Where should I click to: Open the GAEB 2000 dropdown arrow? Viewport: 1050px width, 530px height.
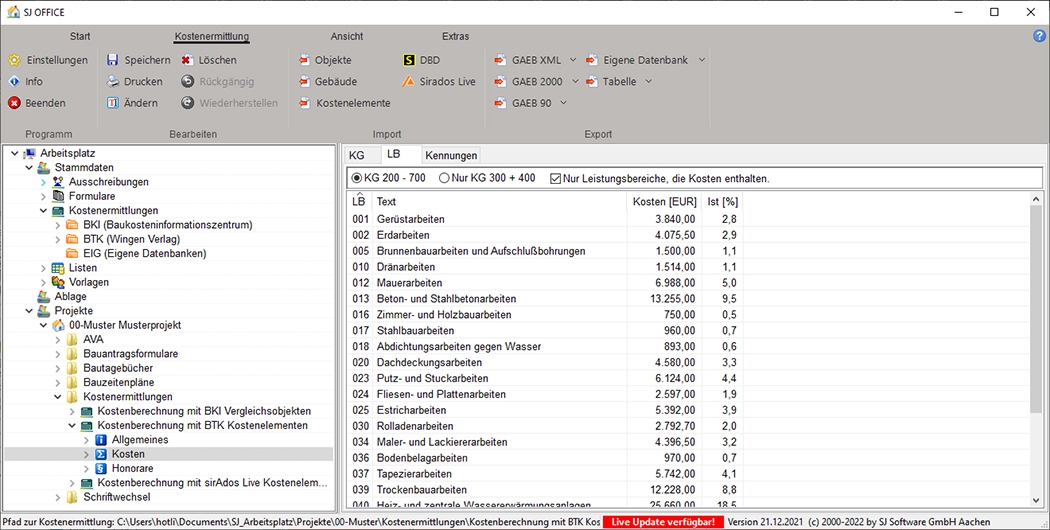[575, 82]
